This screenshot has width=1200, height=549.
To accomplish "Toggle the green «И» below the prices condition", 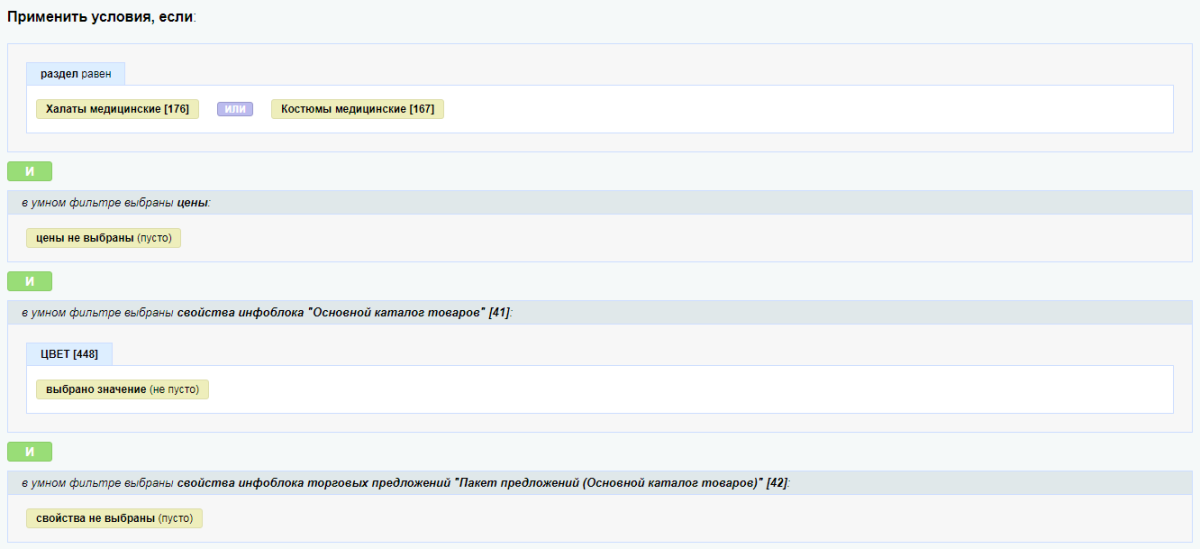I will click(29, 281).
